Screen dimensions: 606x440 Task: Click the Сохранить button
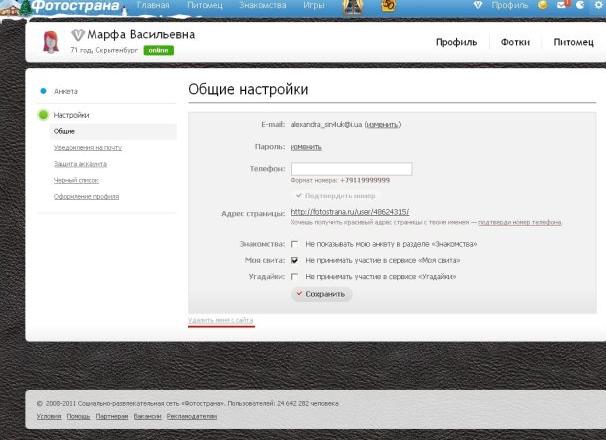tap(321, 294)
